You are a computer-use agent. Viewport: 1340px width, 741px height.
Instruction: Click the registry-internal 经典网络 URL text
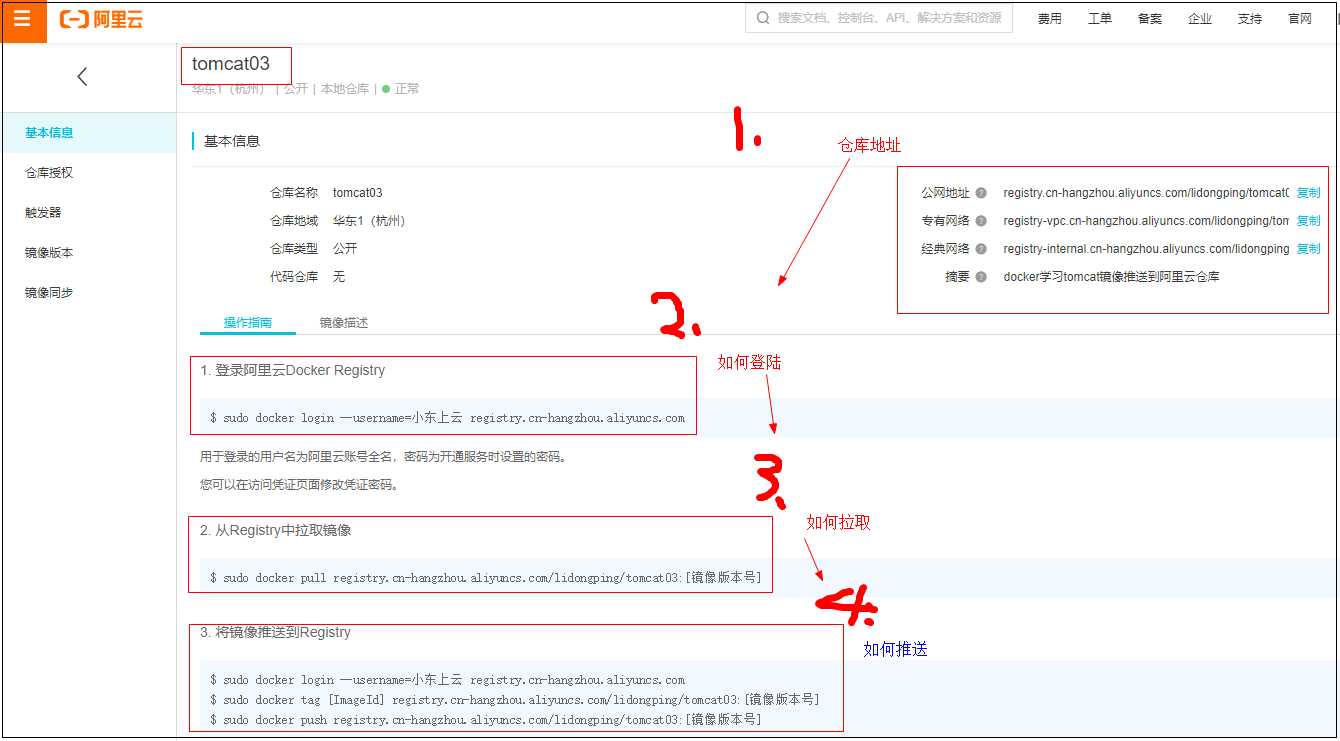pos(1146,249)
